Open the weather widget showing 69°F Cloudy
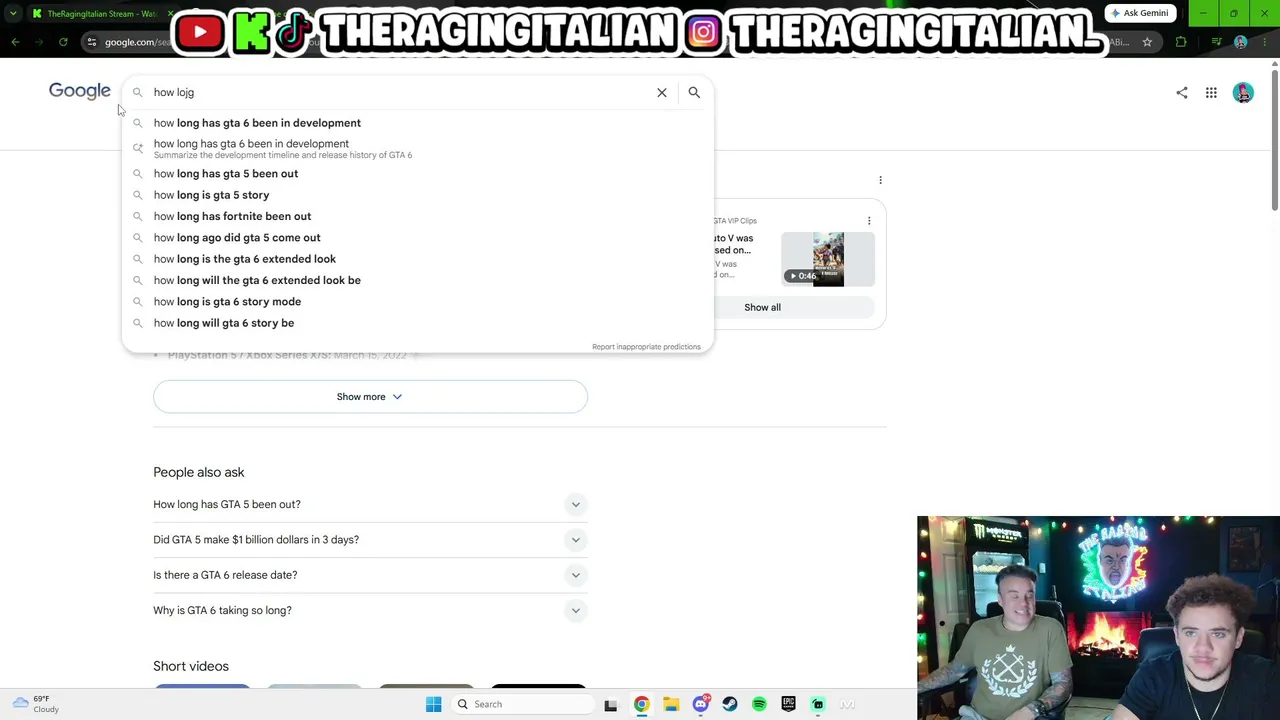 point(37,704)
